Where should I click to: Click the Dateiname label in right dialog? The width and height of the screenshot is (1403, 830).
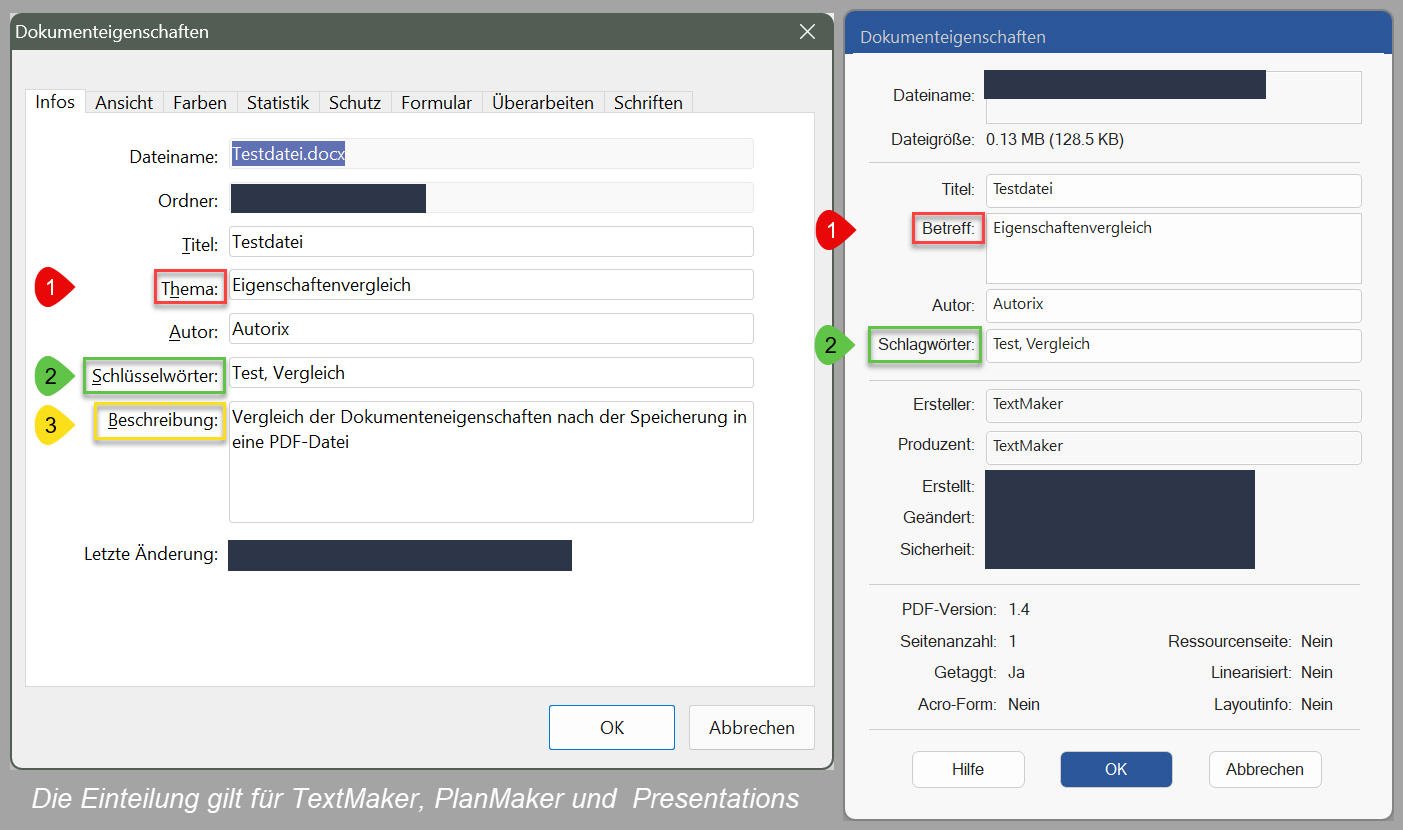(933, 96)
